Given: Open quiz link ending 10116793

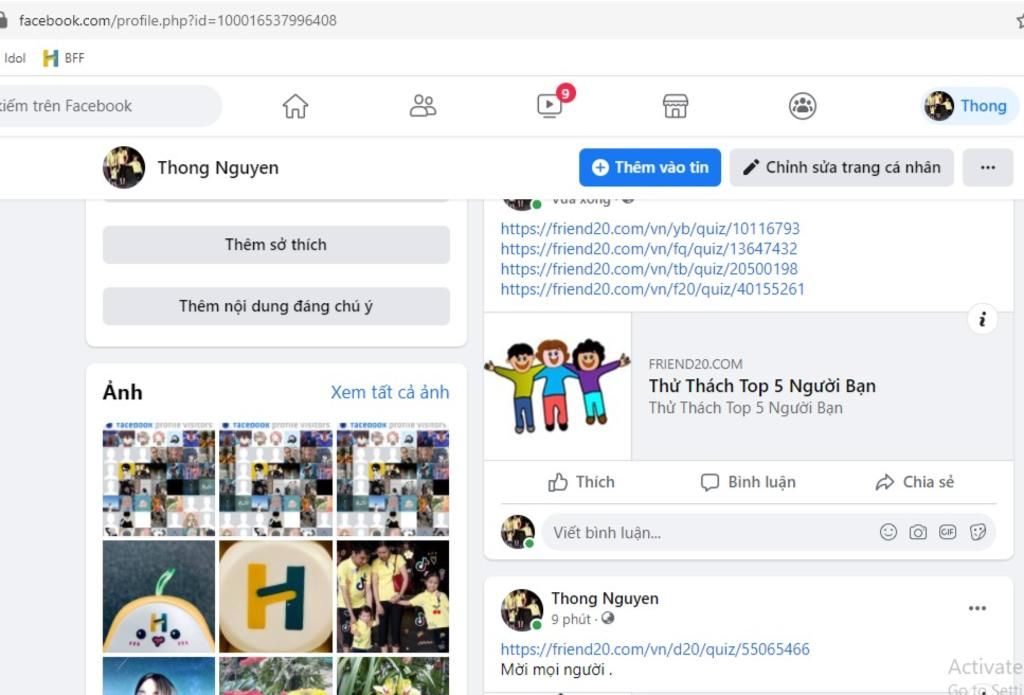Looking at the screenshot, I should pos(650,229).
